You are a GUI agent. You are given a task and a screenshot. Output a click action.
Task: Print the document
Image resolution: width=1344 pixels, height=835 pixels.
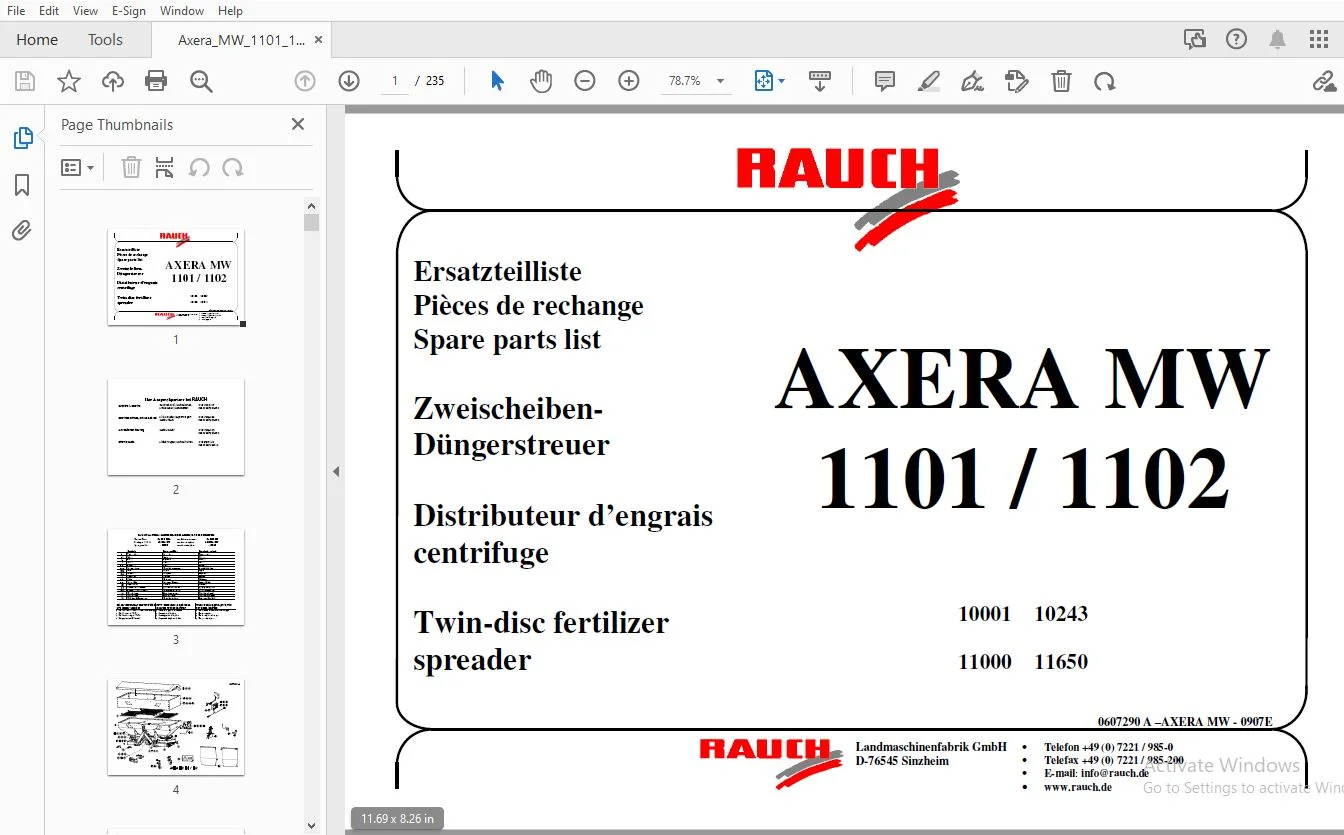(x=156, y=82)
